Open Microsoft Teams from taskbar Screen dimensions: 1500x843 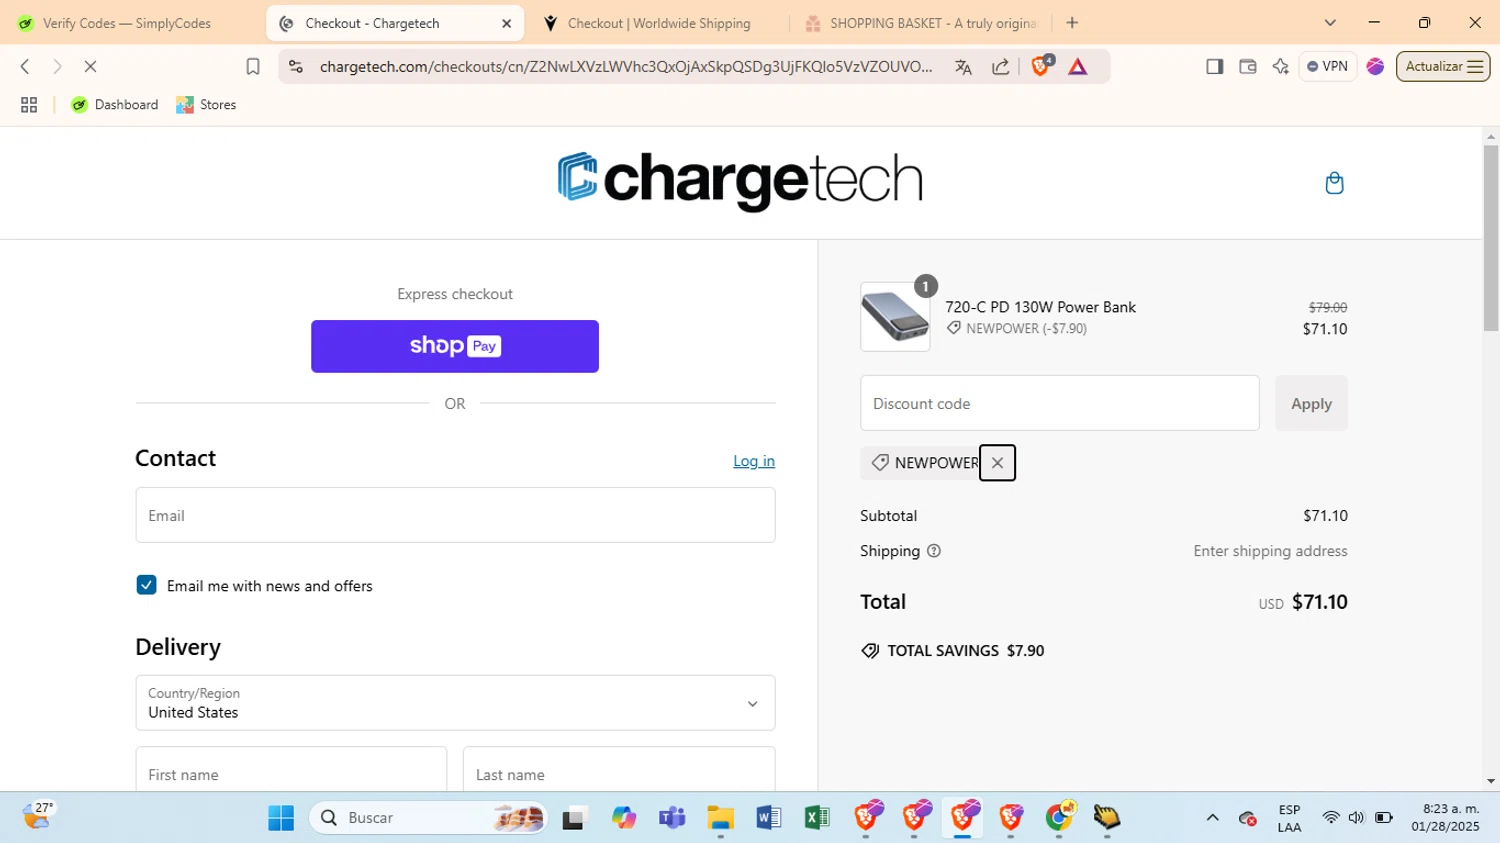pyautogui.click(x=672, y=818)
